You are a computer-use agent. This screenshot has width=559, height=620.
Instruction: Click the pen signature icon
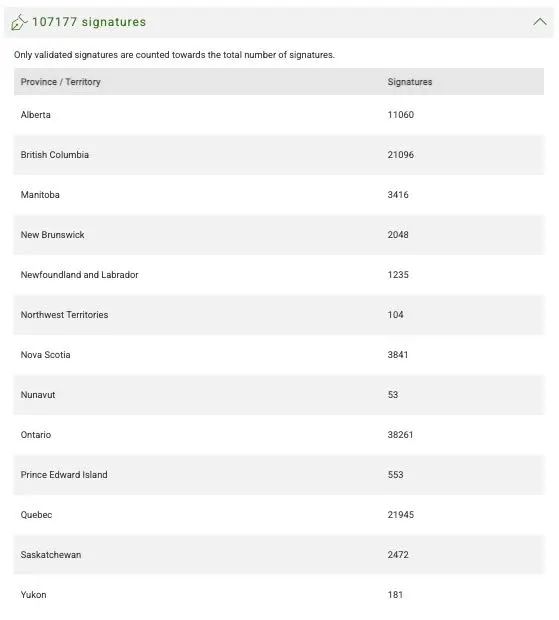(19, 22)
